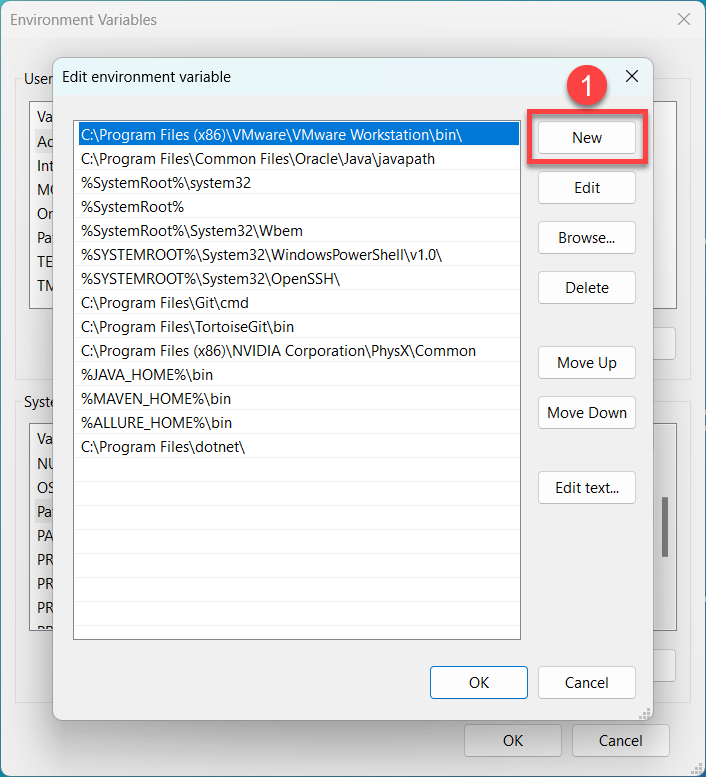
Task: Click the resize grip of the Edit environment variable dialog
Action: [645, 714]
